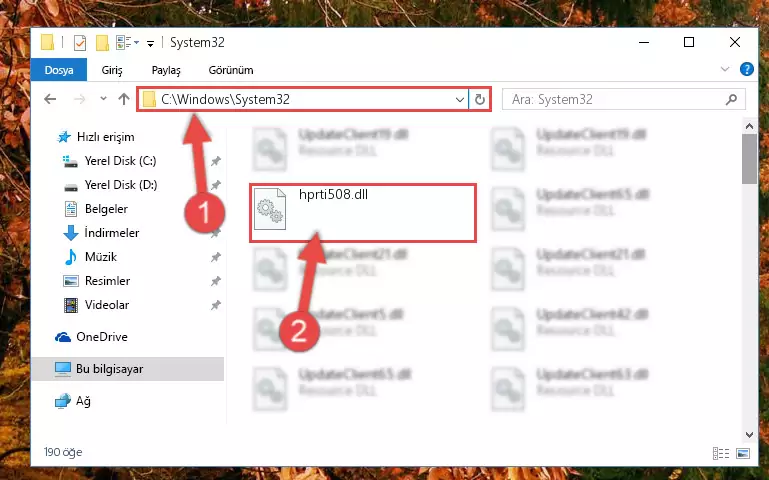Minimize the System32 window

[644, 42]
